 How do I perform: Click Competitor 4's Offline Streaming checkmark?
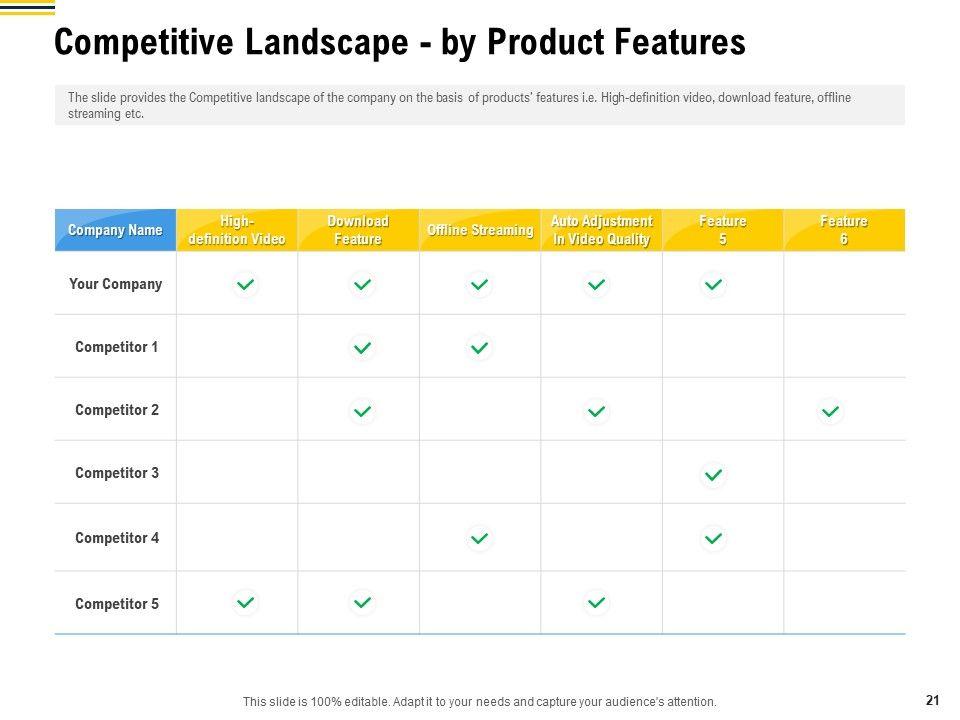pos(480,539)
